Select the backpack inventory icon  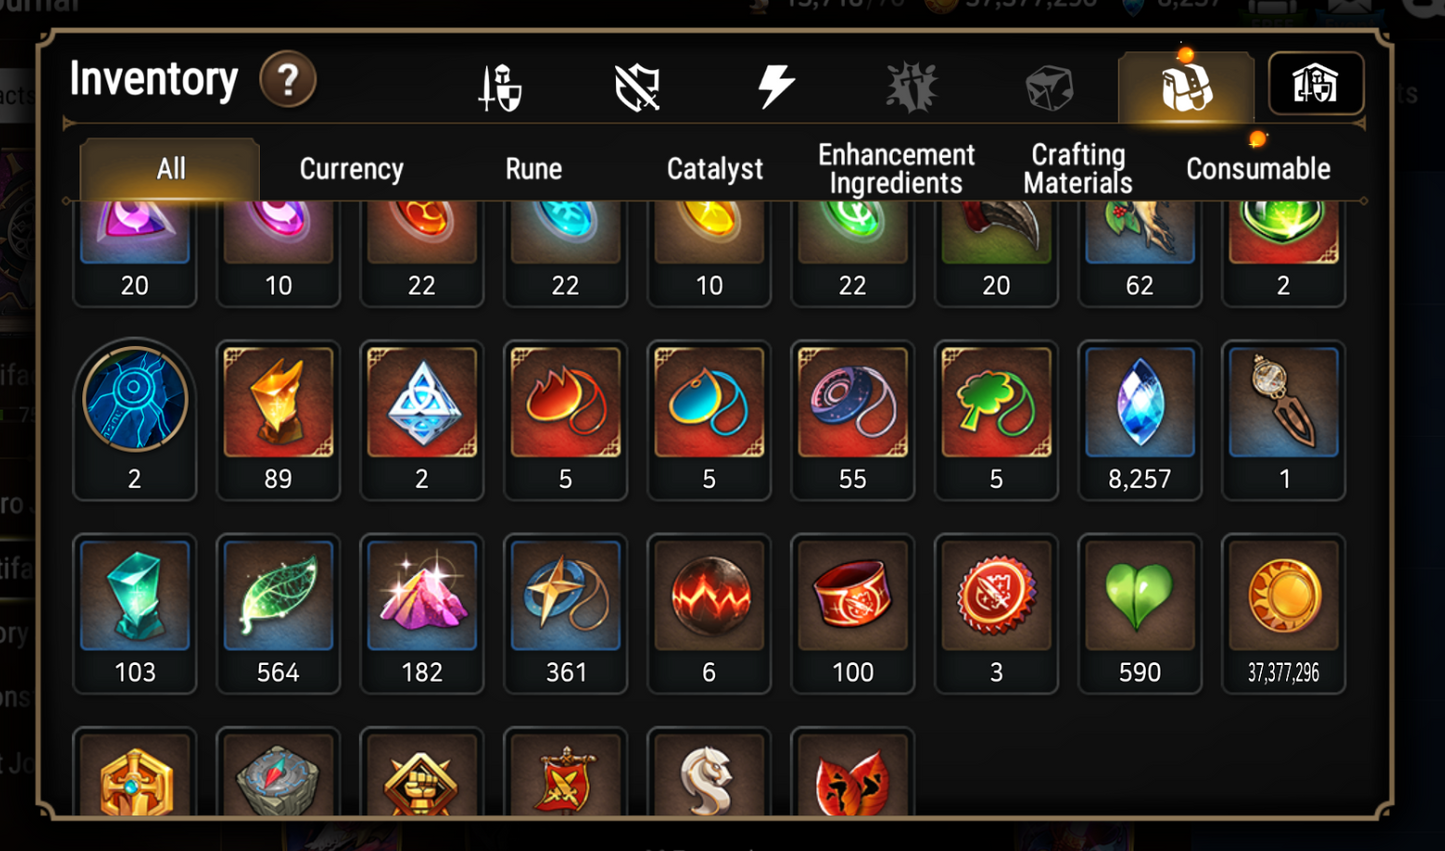(1186, 86)
